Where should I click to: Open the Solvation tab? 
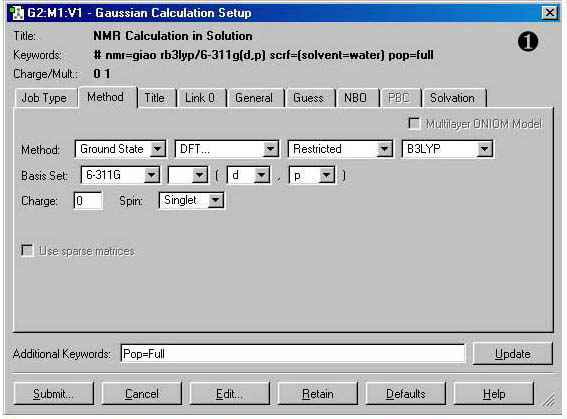coord(454,98)
